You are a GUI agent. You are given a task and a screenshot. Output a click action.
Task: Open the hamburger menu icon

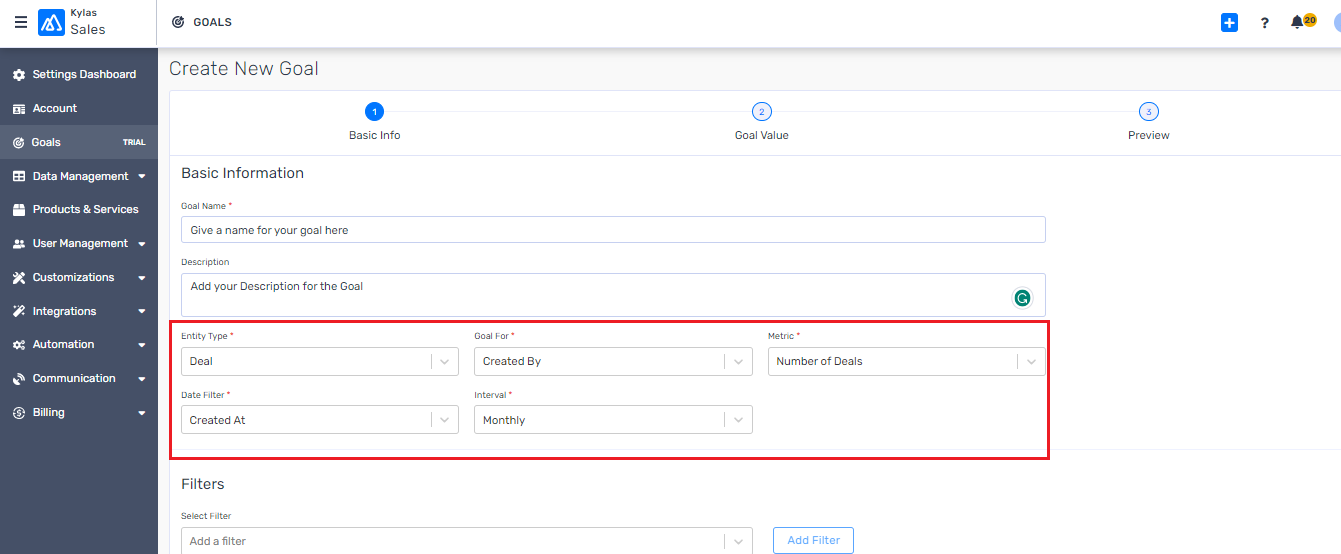coord(20,22)
